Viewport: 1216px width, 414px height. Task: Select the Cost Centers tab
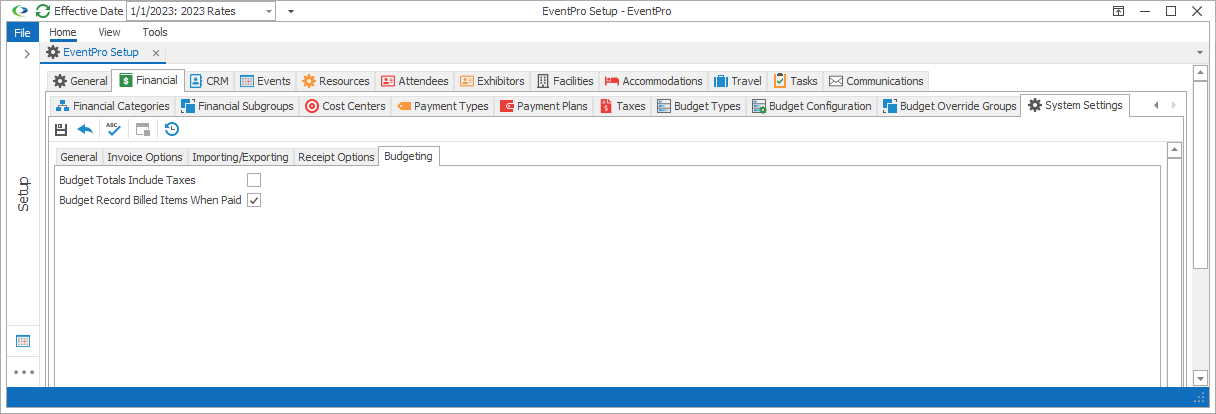point(345,106)
